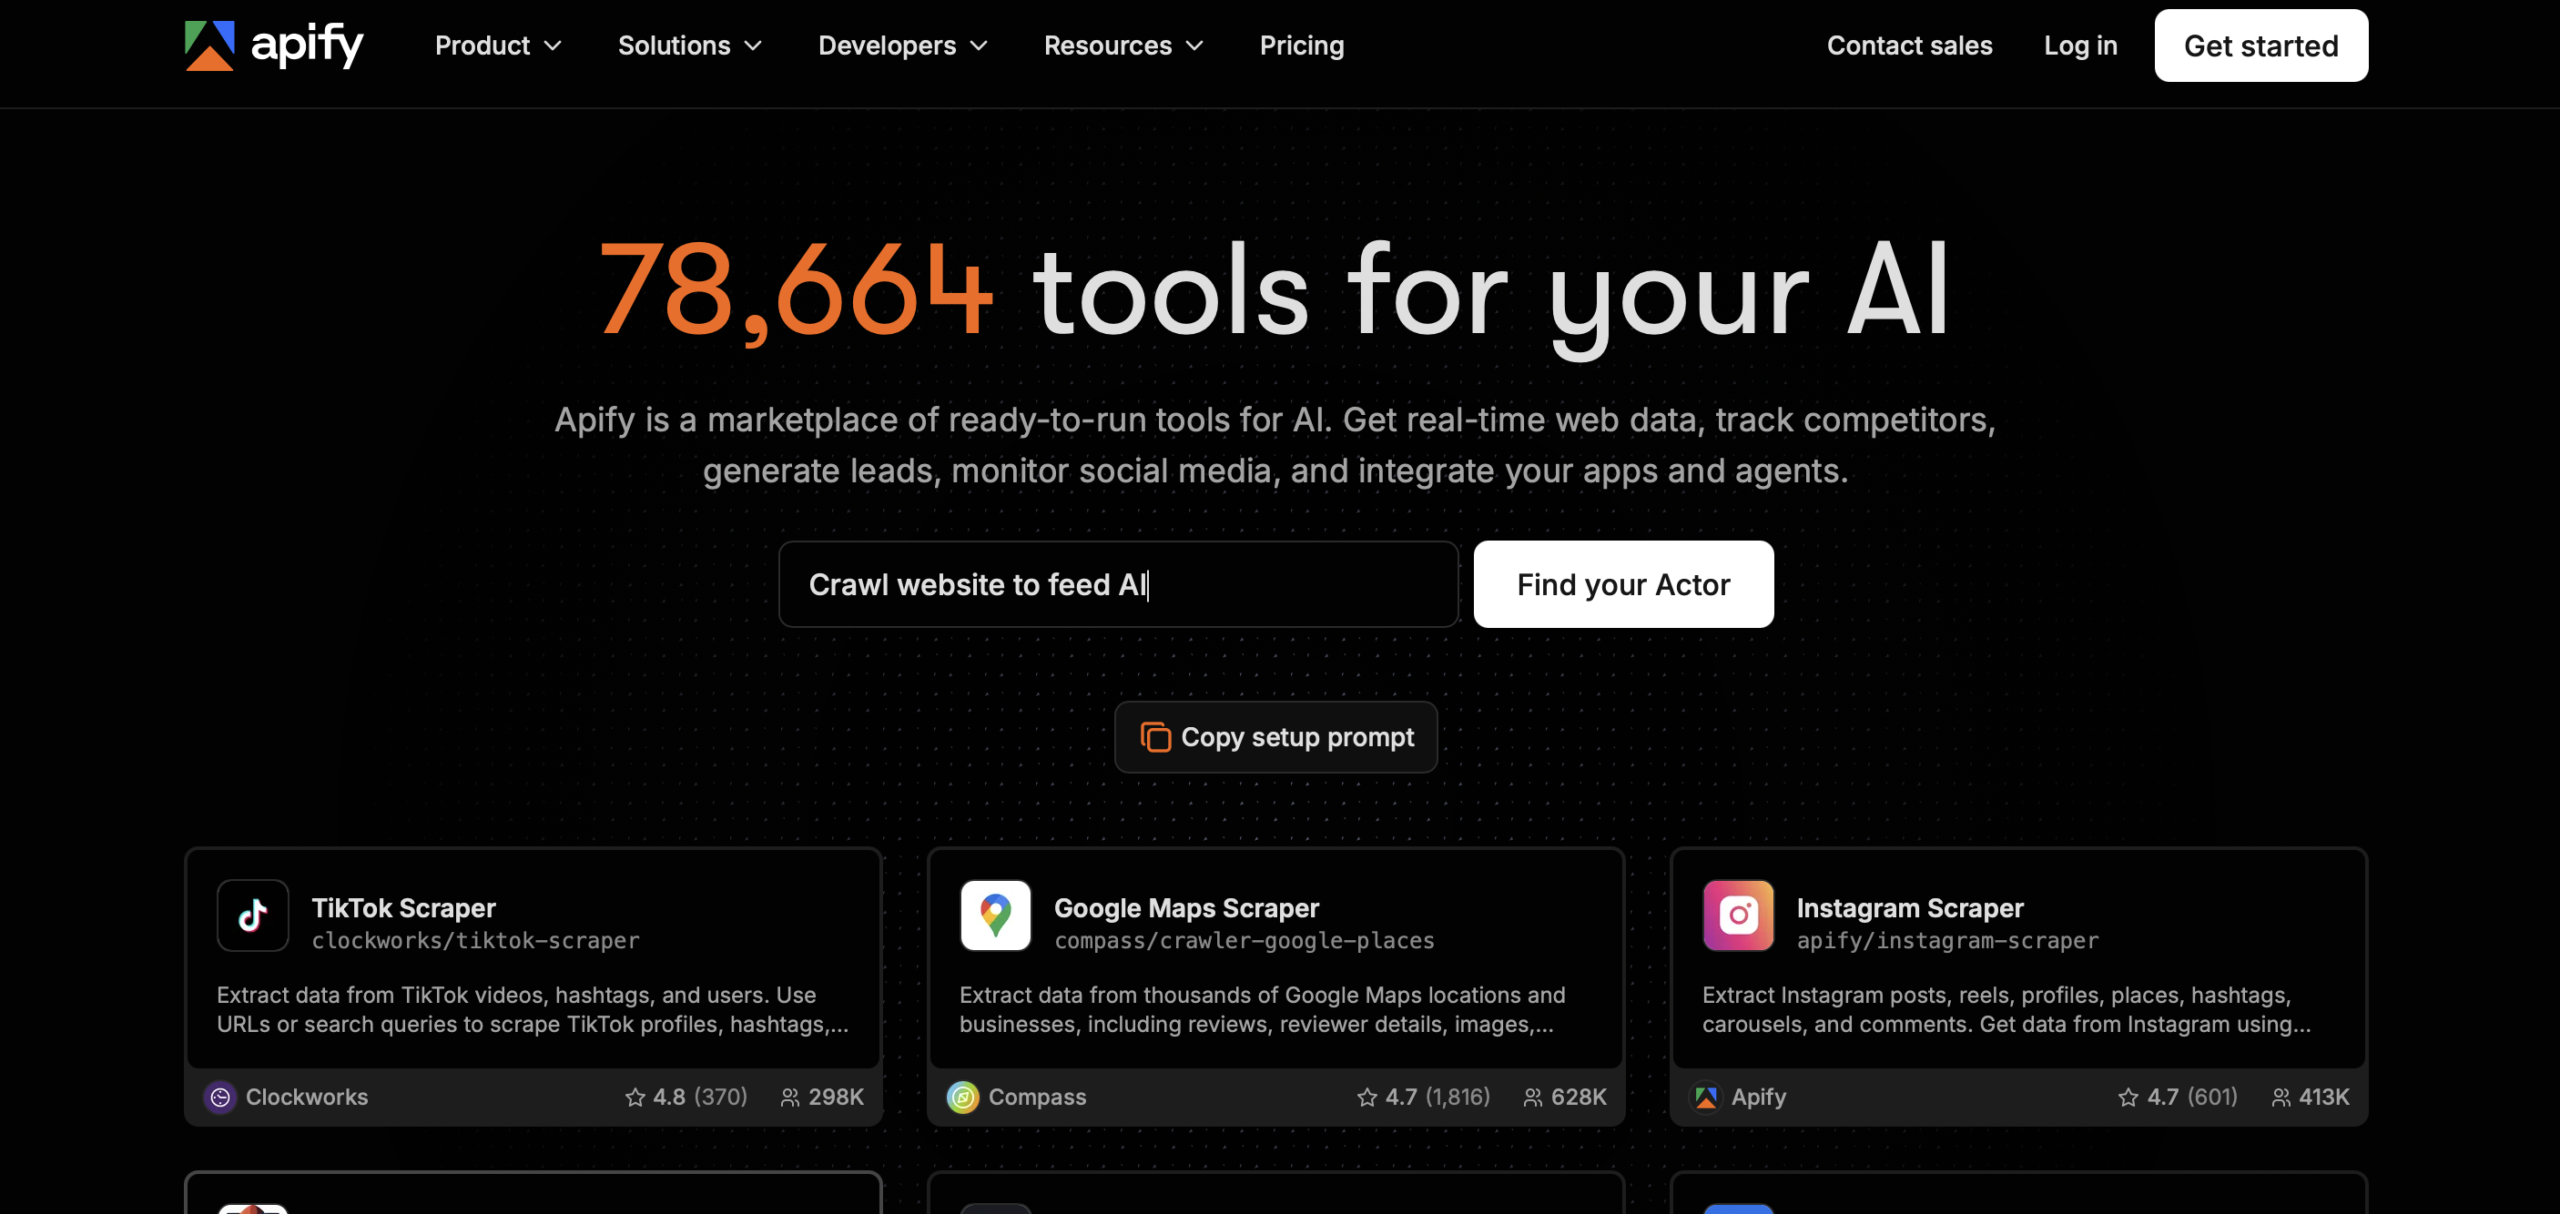Click compass/crawler-google-places path text
Viewport: 2560px width, 1214px height.
point(1244,941)
